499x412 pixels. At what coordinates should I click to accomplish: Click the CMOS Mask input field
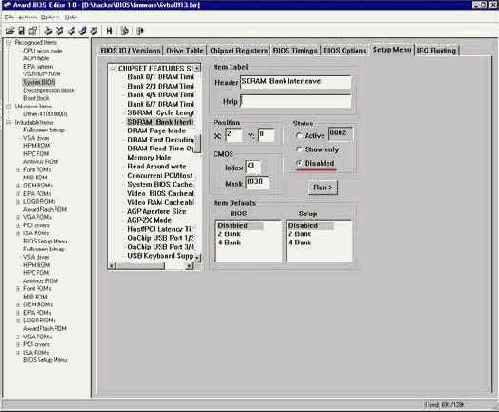tap(257, 182)
